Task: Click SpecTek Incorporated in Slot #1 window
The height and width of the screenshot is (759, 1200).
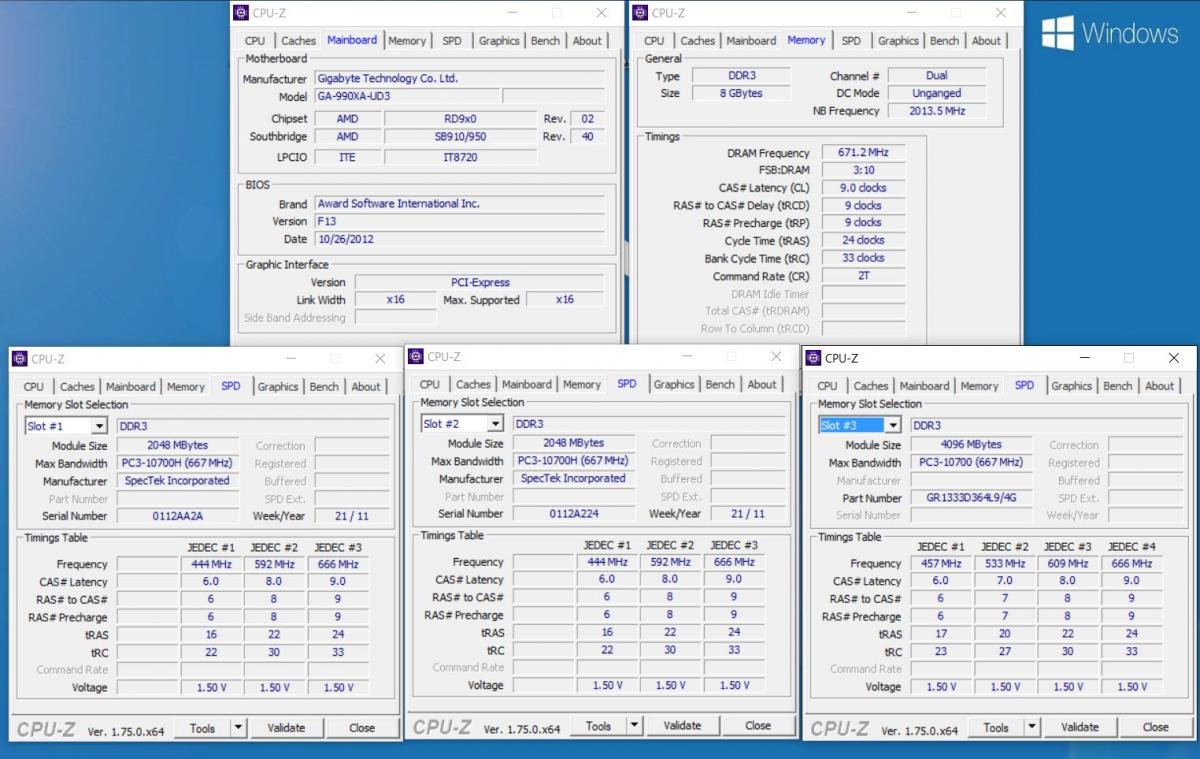Action: click(178, 481)
